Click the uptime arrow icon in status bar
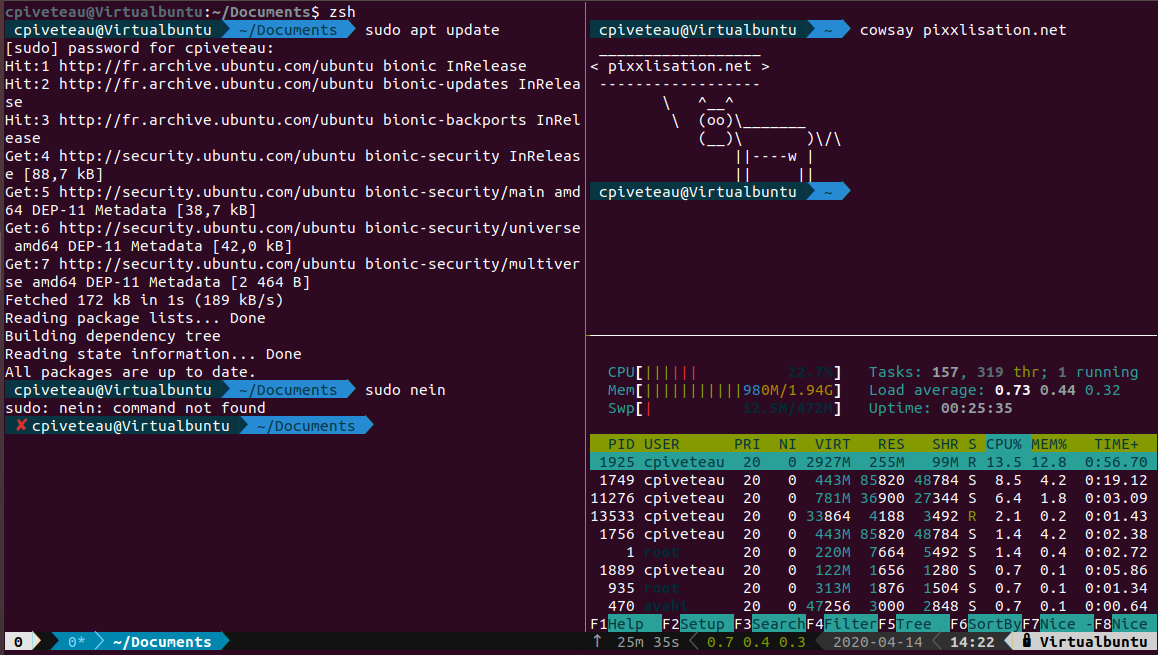This screenshot has width=1158, height=655. [598, 642]
